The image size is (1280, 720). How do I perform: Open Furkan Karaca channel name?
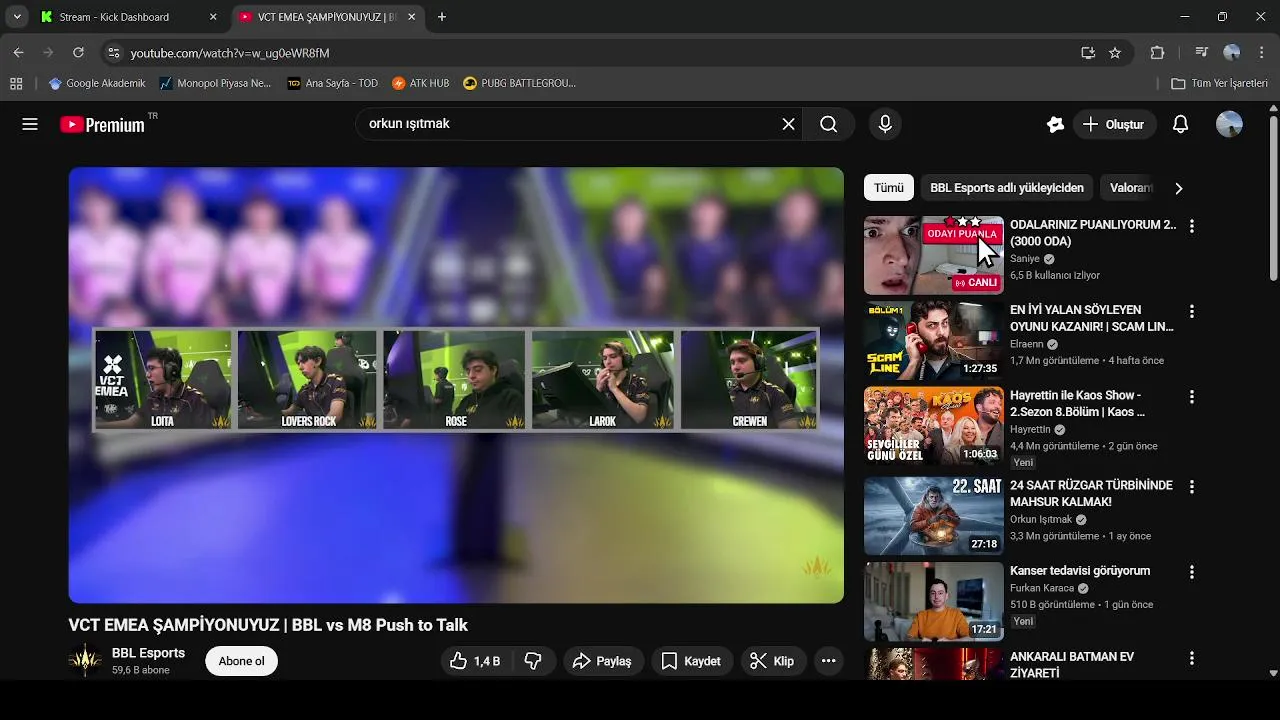[1042, 589]
